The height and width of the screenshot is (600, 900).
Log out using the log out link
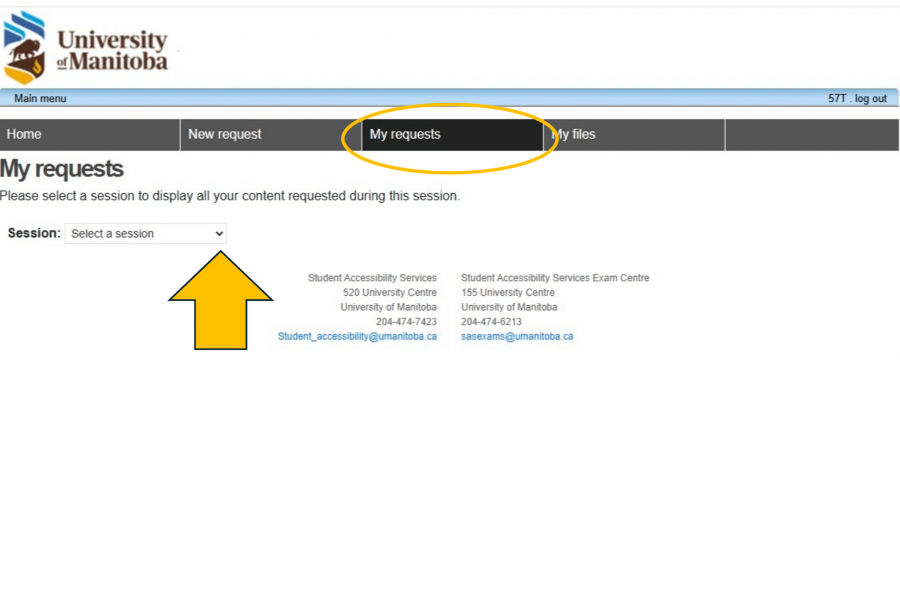[870, 98]
